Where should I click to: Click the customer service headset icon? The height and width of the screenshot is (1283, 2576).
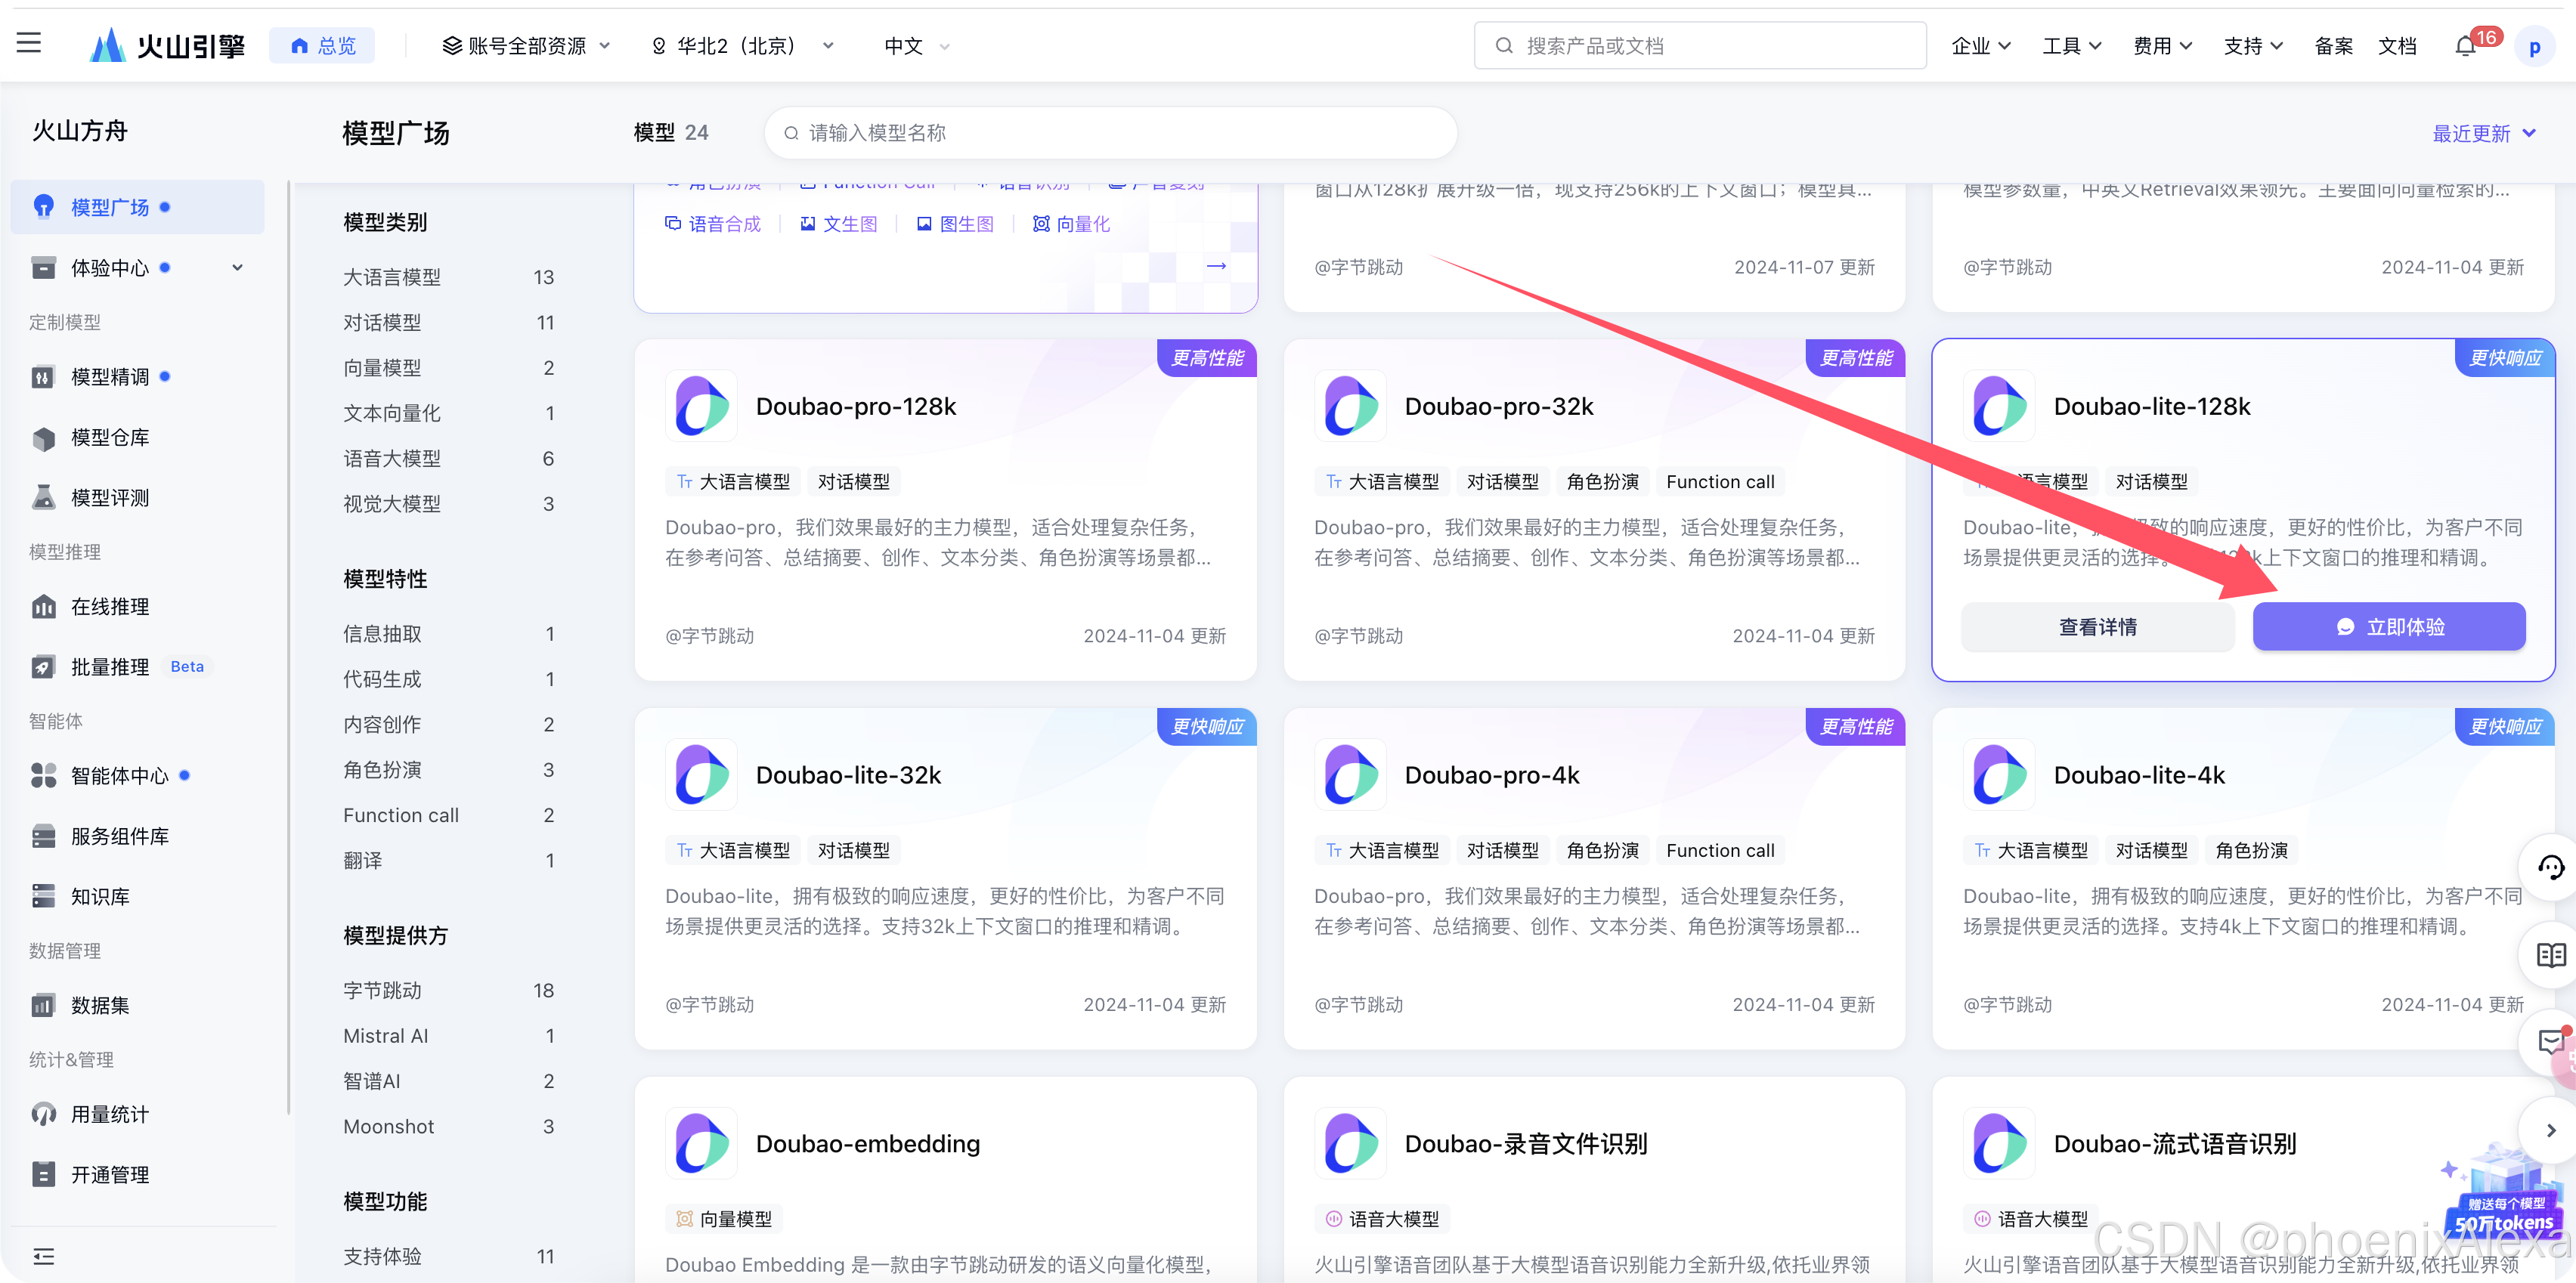tap(2551, 867)
